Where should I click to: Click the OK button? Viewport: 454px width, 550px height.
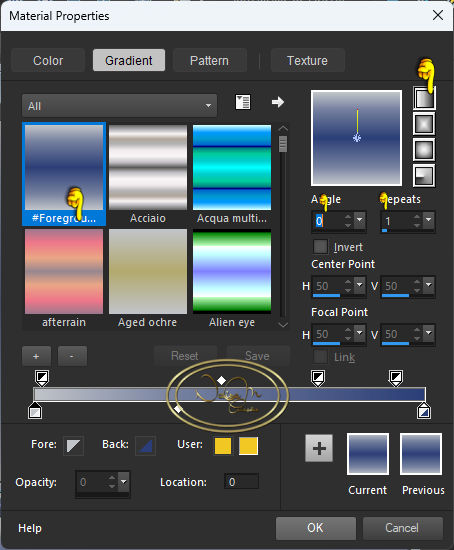[x=315, y=528]
